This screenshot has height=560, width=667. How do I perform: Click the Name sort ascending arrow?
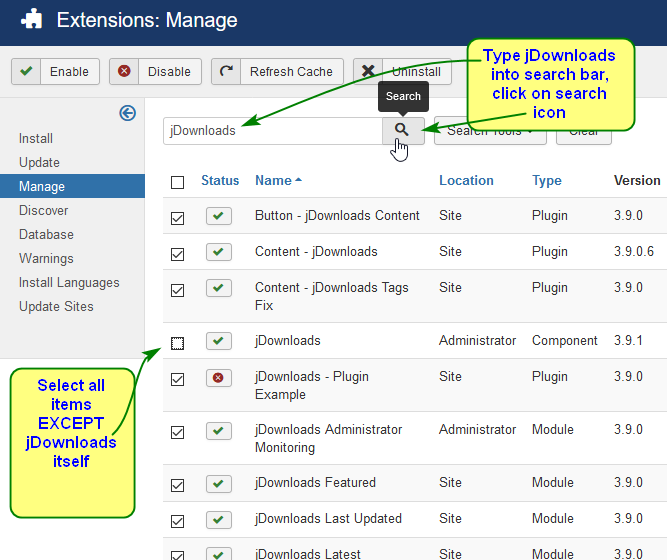tap(298, 180)
